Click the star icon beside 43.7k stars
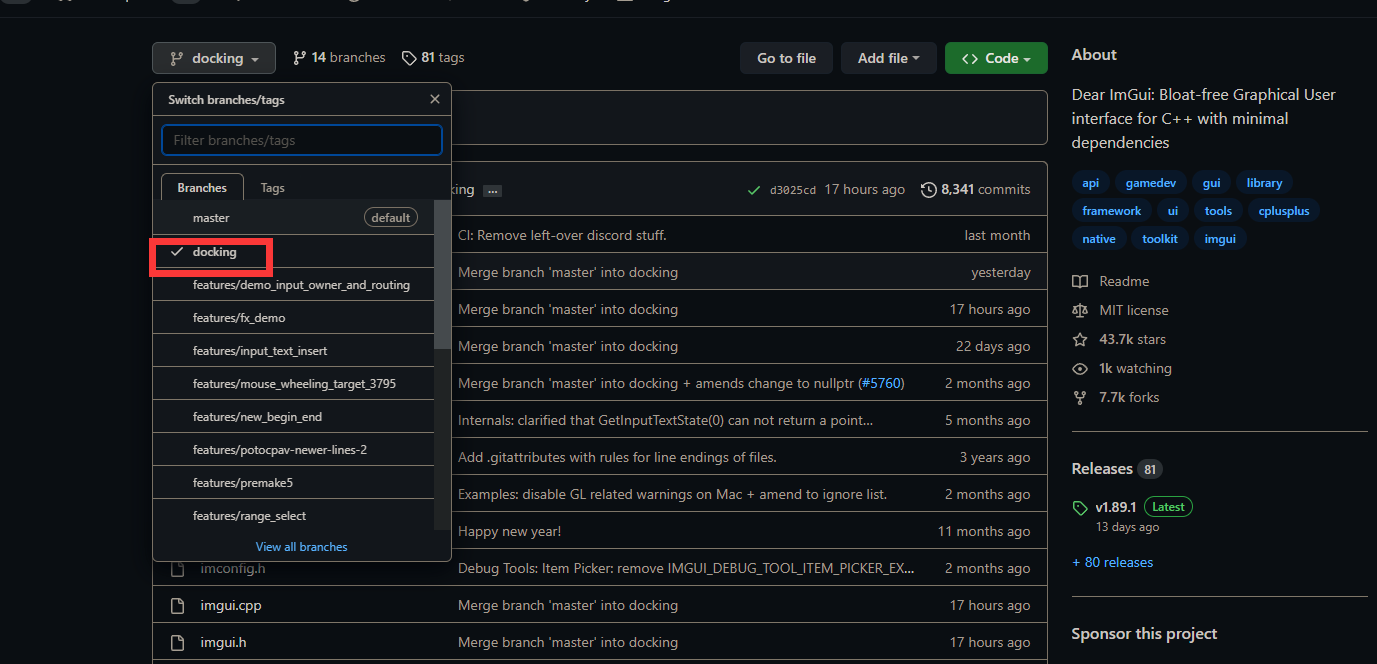Viewport: 1377px width, 664px height. tap(1080, 340)
